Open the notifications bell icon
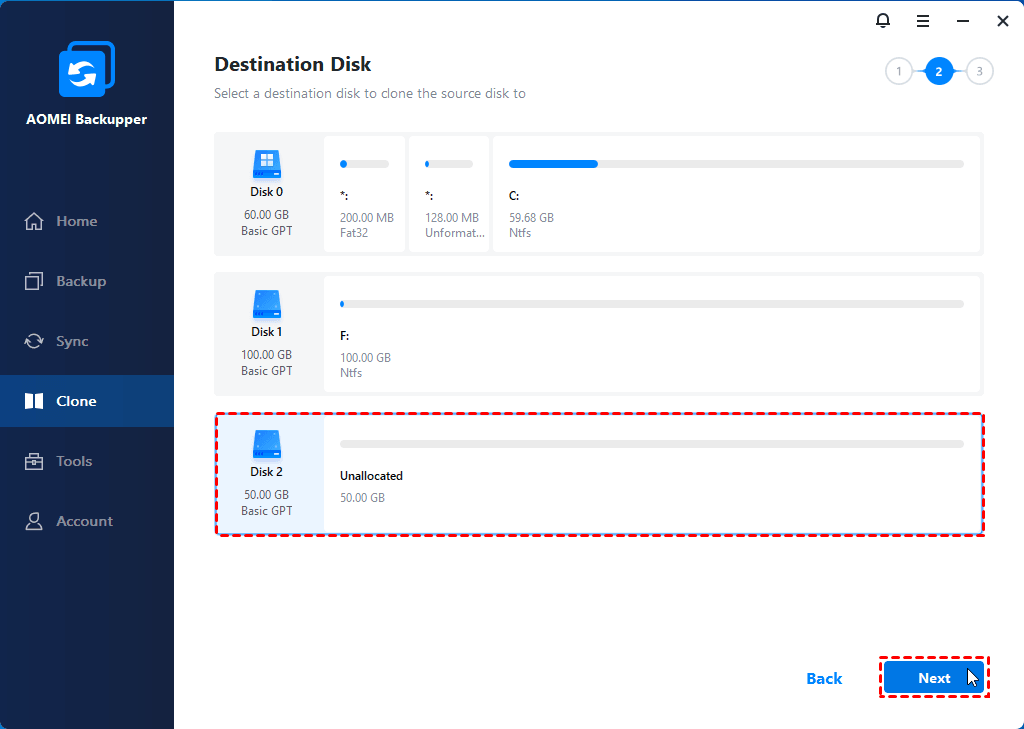This screenshot has height=729, width=1024. point(882,21)
